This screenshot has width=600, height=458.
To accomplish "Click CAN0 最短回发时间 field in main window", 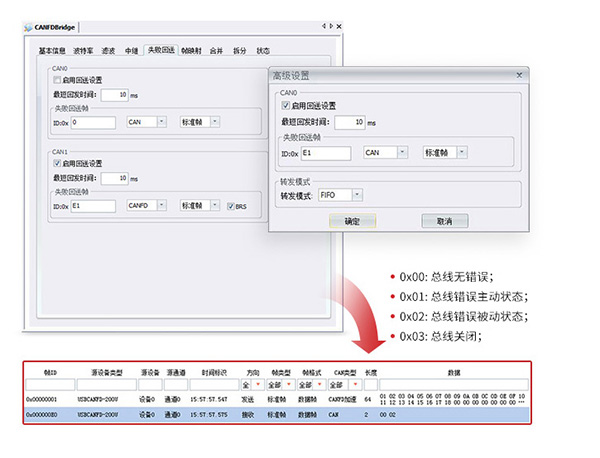I will (x=114, y=95).
